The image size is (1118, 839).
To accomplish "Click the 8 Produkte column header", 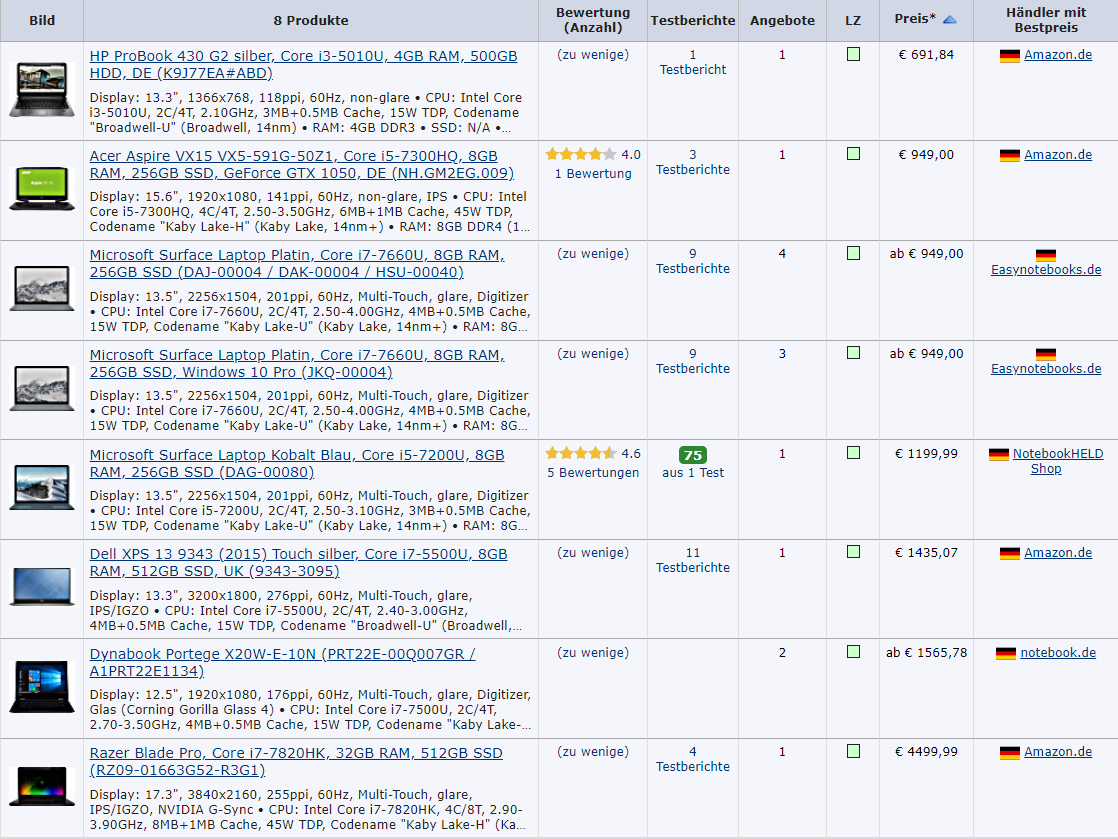I will point(311,20).
